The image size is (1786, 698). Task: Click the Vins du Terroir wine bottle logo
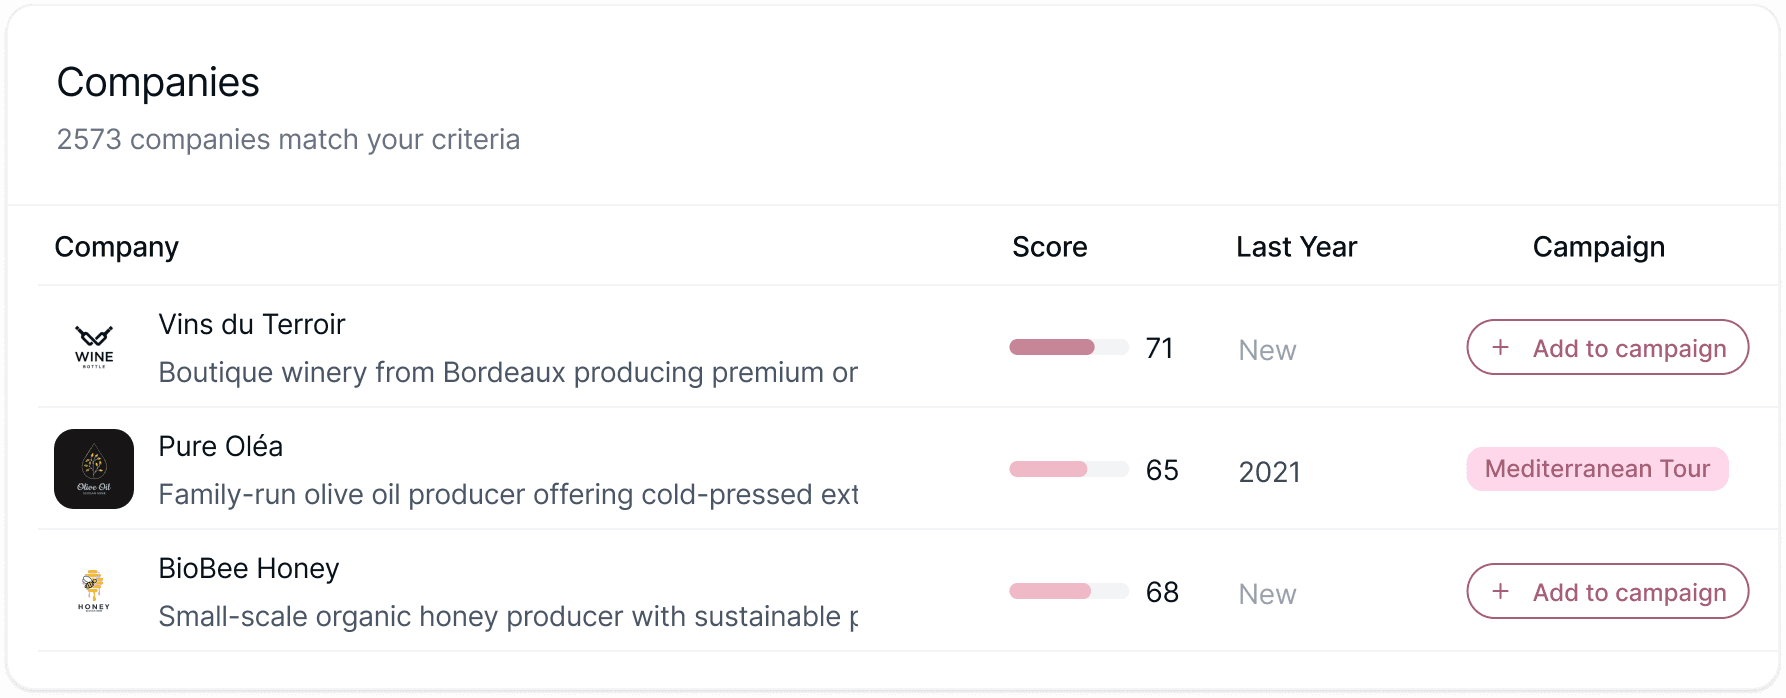click(x=94, y=347)
